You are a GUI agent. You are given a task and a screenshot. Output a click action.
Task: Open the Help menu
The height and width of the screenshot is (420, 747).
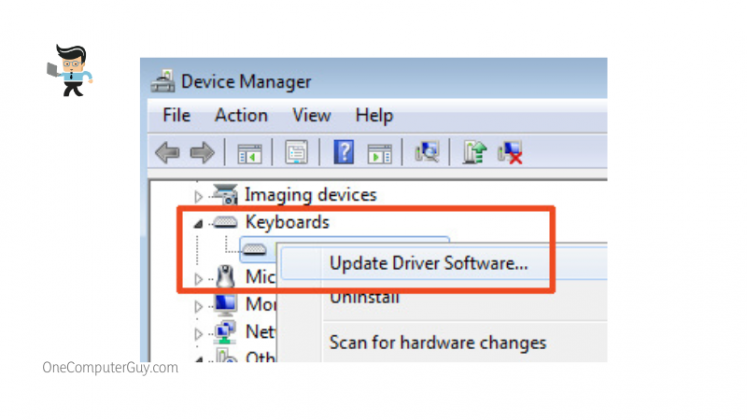[374, 115]
